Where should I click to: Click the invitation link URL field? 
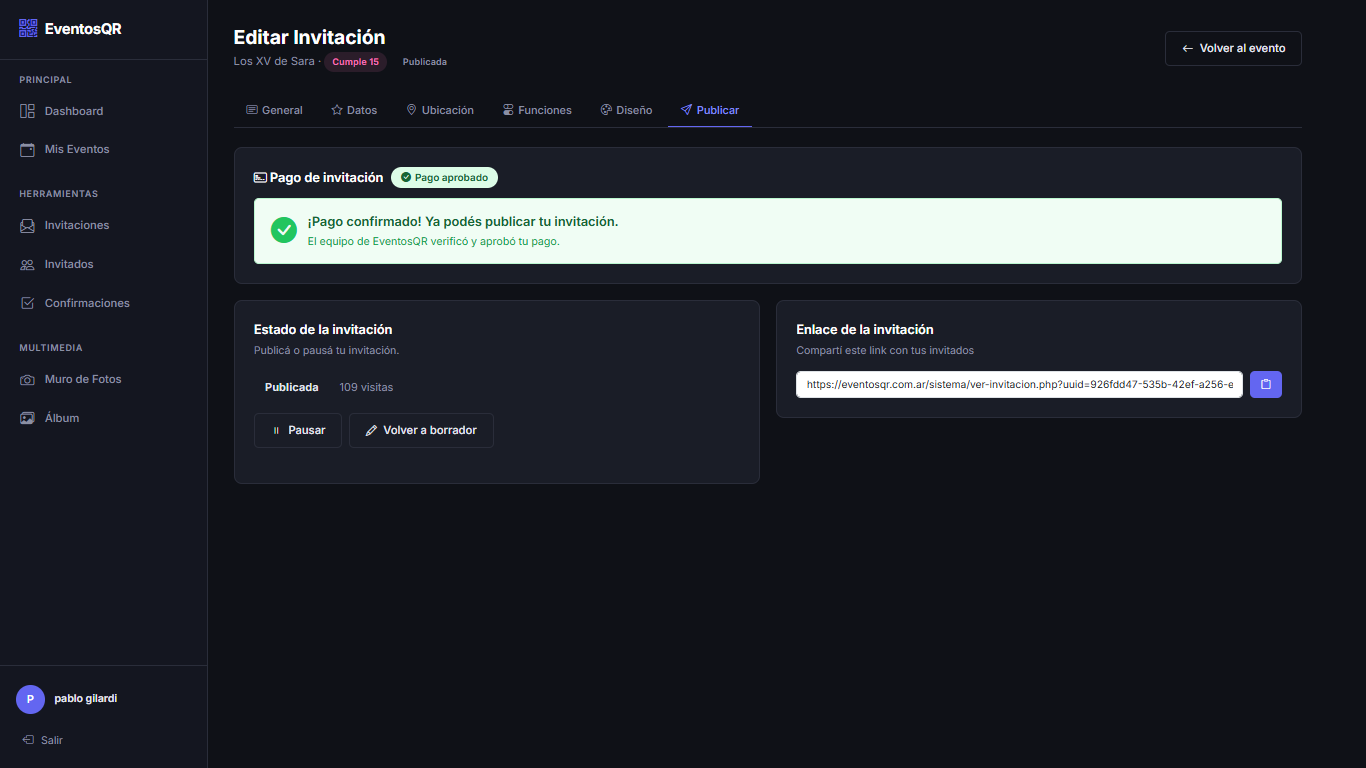pos(1019,385)
